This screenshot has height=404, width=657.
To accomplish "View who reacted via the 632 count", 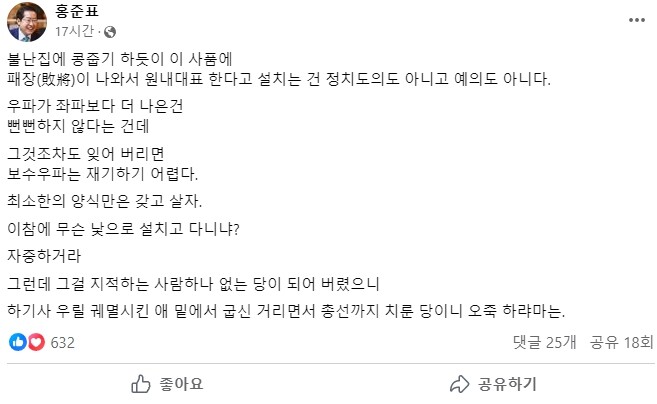I will (63, 343).
